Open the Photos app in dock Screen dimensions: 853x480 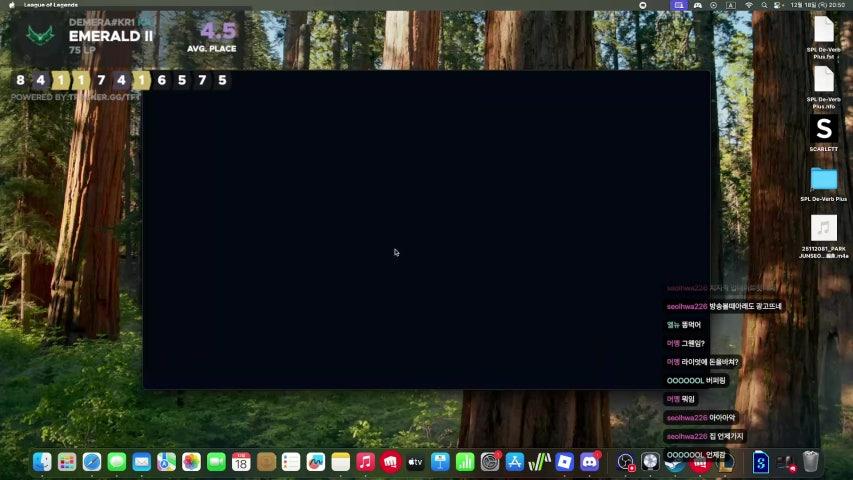pyautogui.click(x=191, y=462)
